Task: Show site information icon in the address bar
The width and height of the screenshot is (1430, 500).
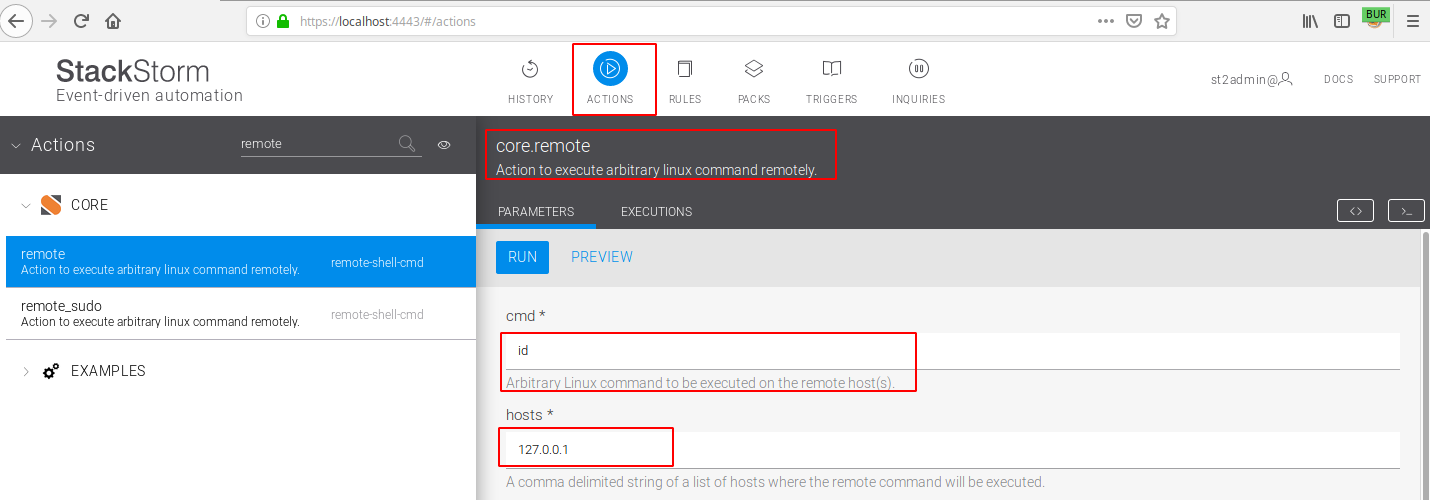Action: 263,20
